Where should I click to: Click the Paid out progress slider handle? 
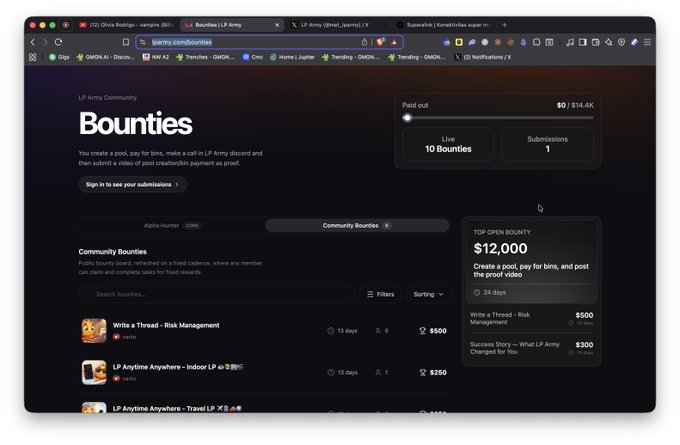pos(407,118)
